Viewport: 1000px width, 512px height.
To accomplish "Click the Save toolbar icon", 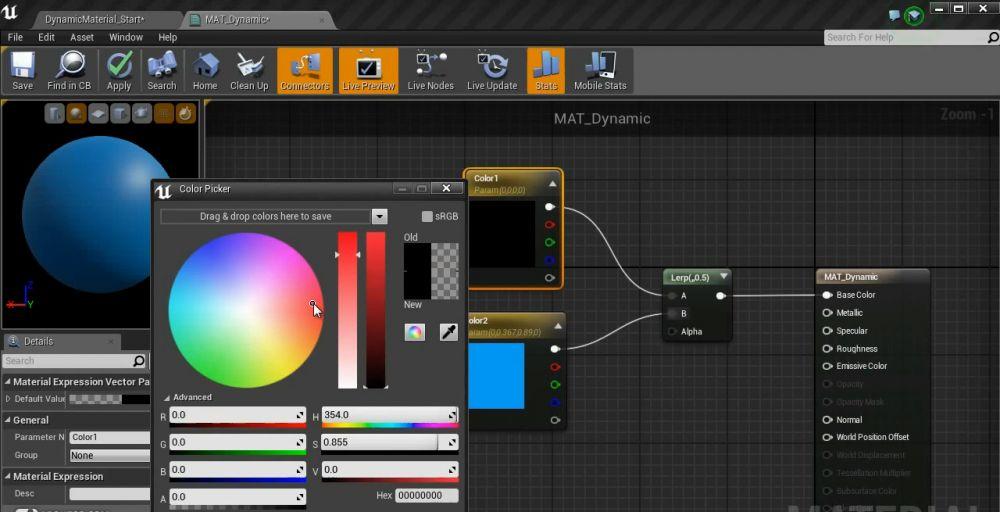I will pyautogui.click(x=22, y=70).
